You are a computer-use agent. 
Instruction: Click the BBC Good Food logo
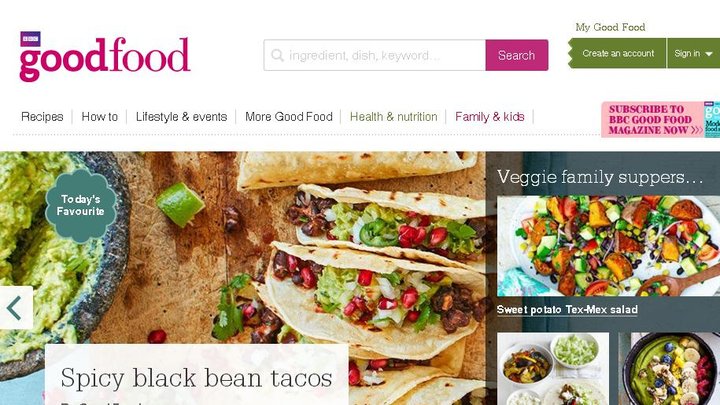(105, 57)
